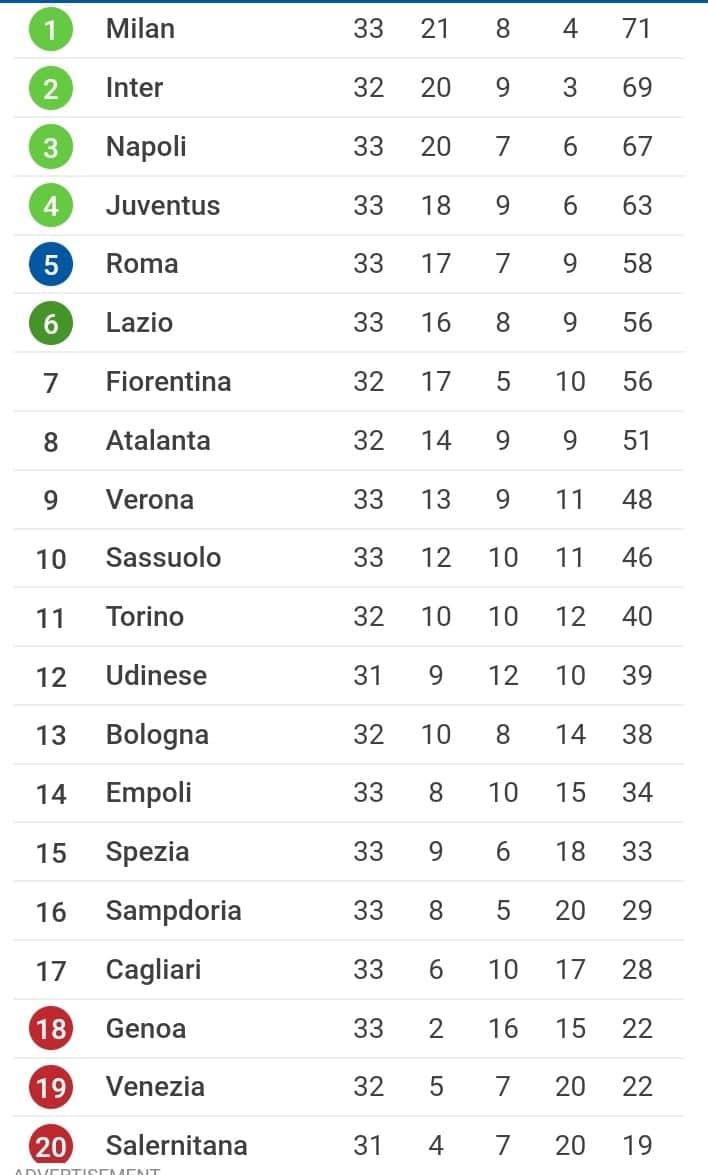
Task: Select the Atalanta row
Action: pyautogui.click(x=348, y=441)
